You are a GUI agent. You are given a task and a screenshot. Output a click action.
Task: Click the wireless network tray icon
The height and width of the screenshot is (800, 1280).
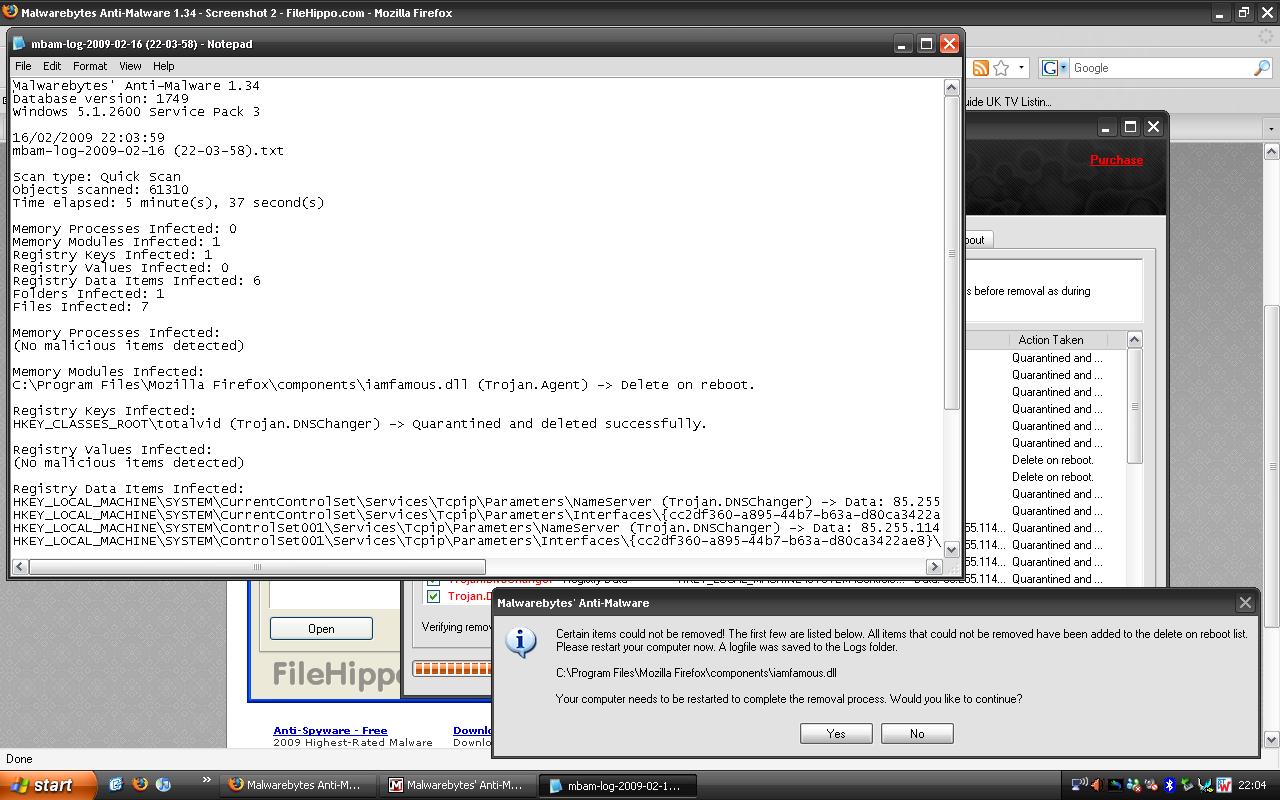click(x=1078, y=785)
